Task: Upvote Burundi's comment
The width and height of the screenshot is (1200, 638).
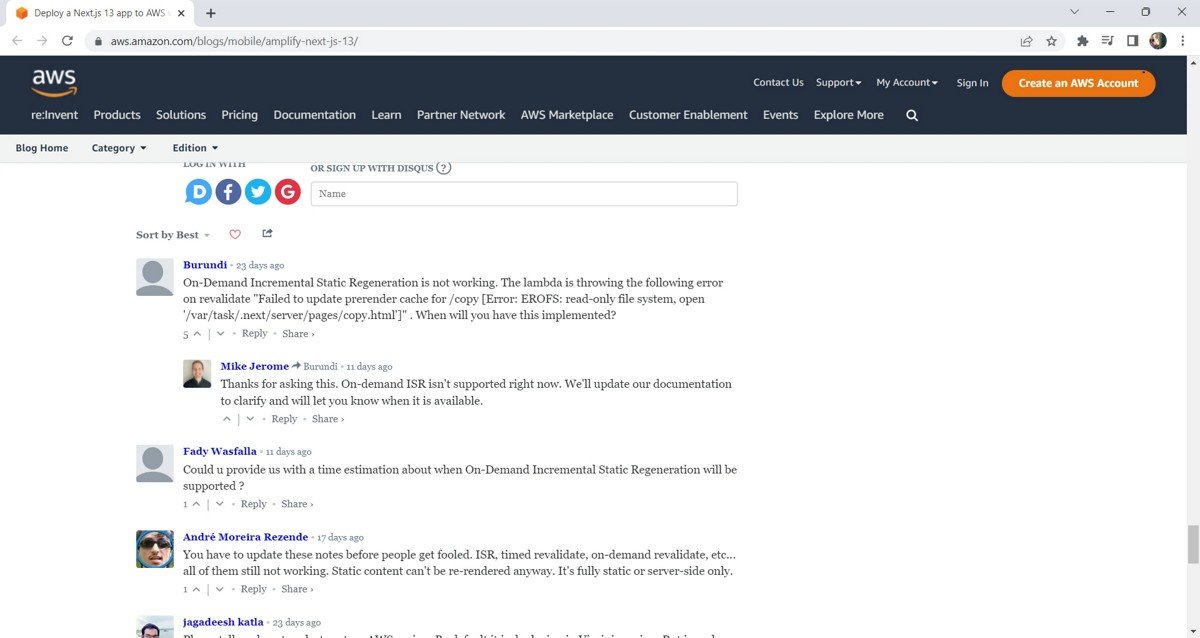Action: coord(197,334)
